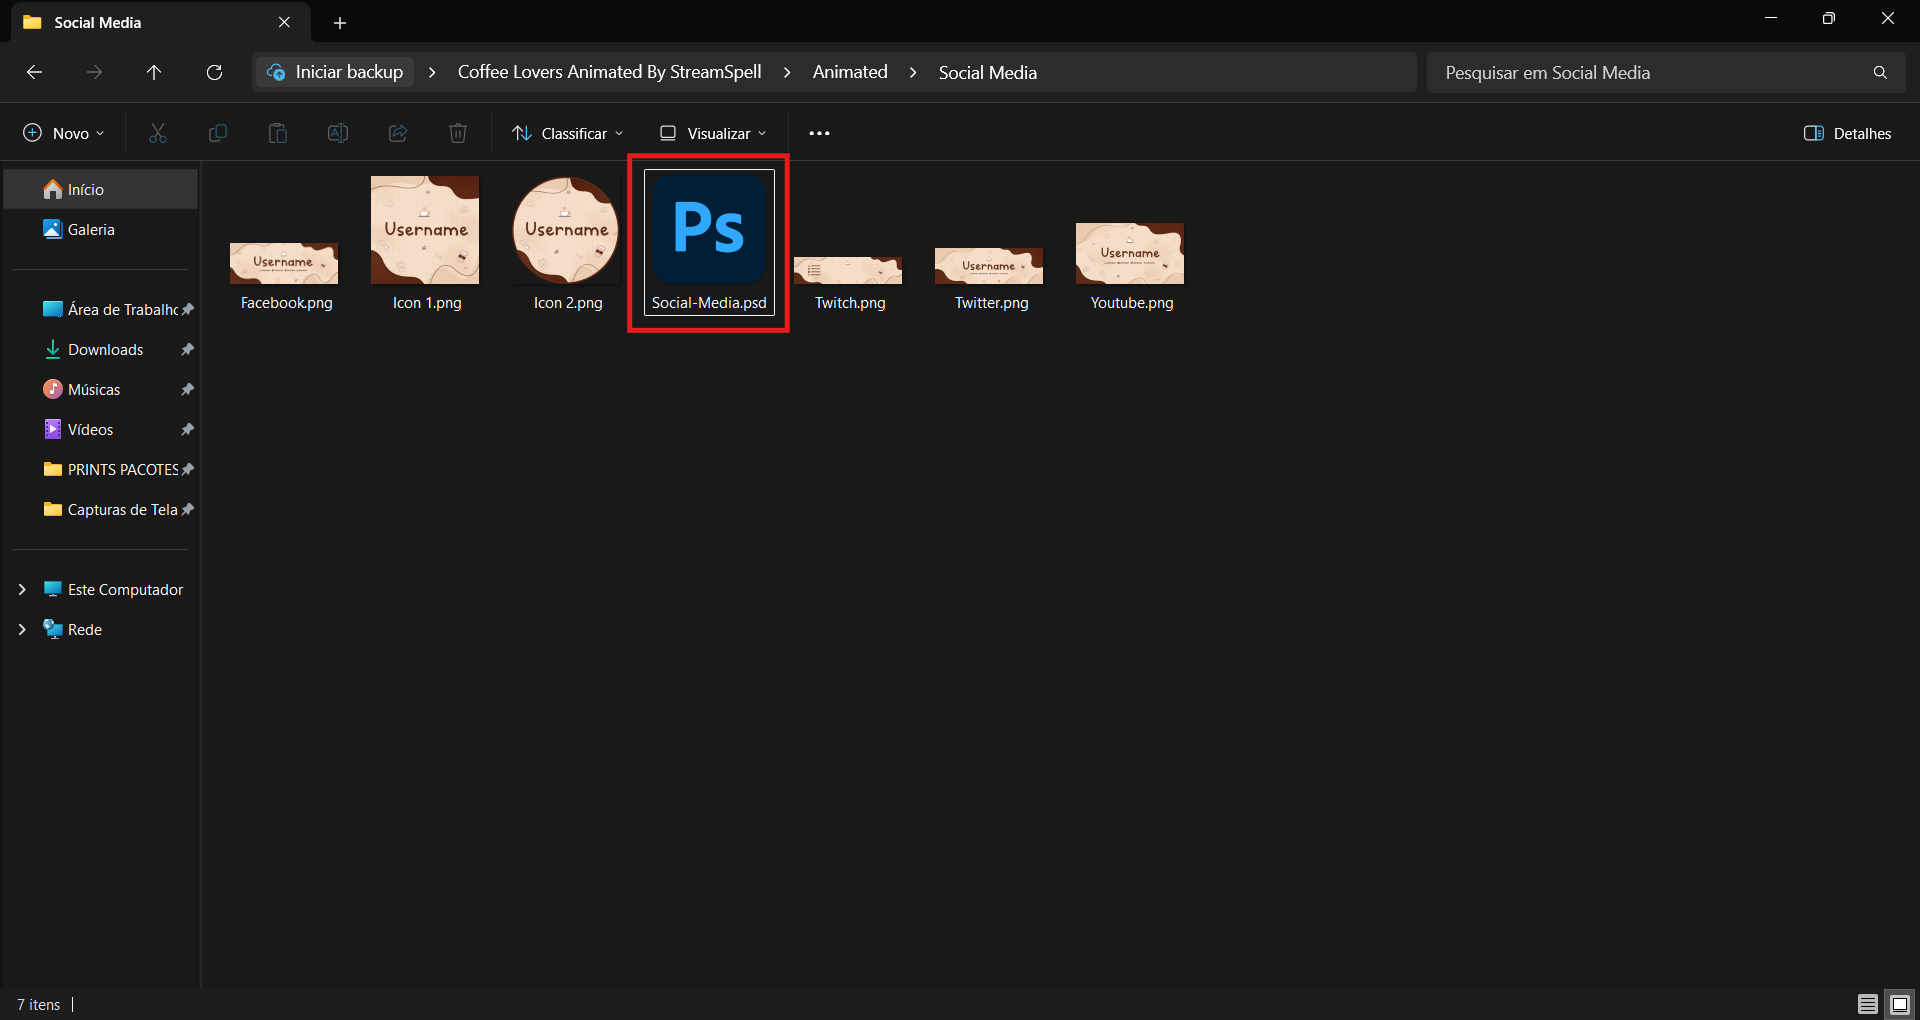Screen dimensions: 1920x1020
Task: Toggle the Detalhes pane
Action: coord(1848,133)
